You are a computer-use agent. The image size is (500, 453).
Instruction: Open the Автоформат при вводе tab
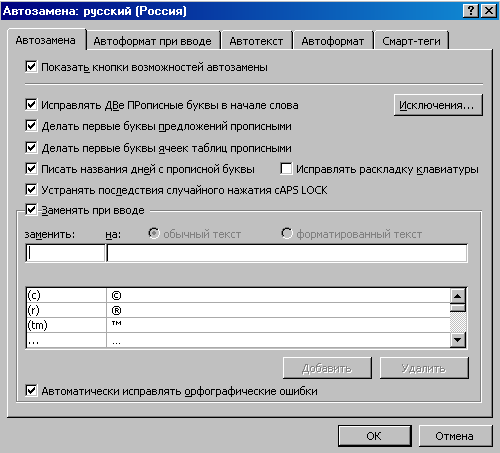pyautogui.click(x=153, y=41)
